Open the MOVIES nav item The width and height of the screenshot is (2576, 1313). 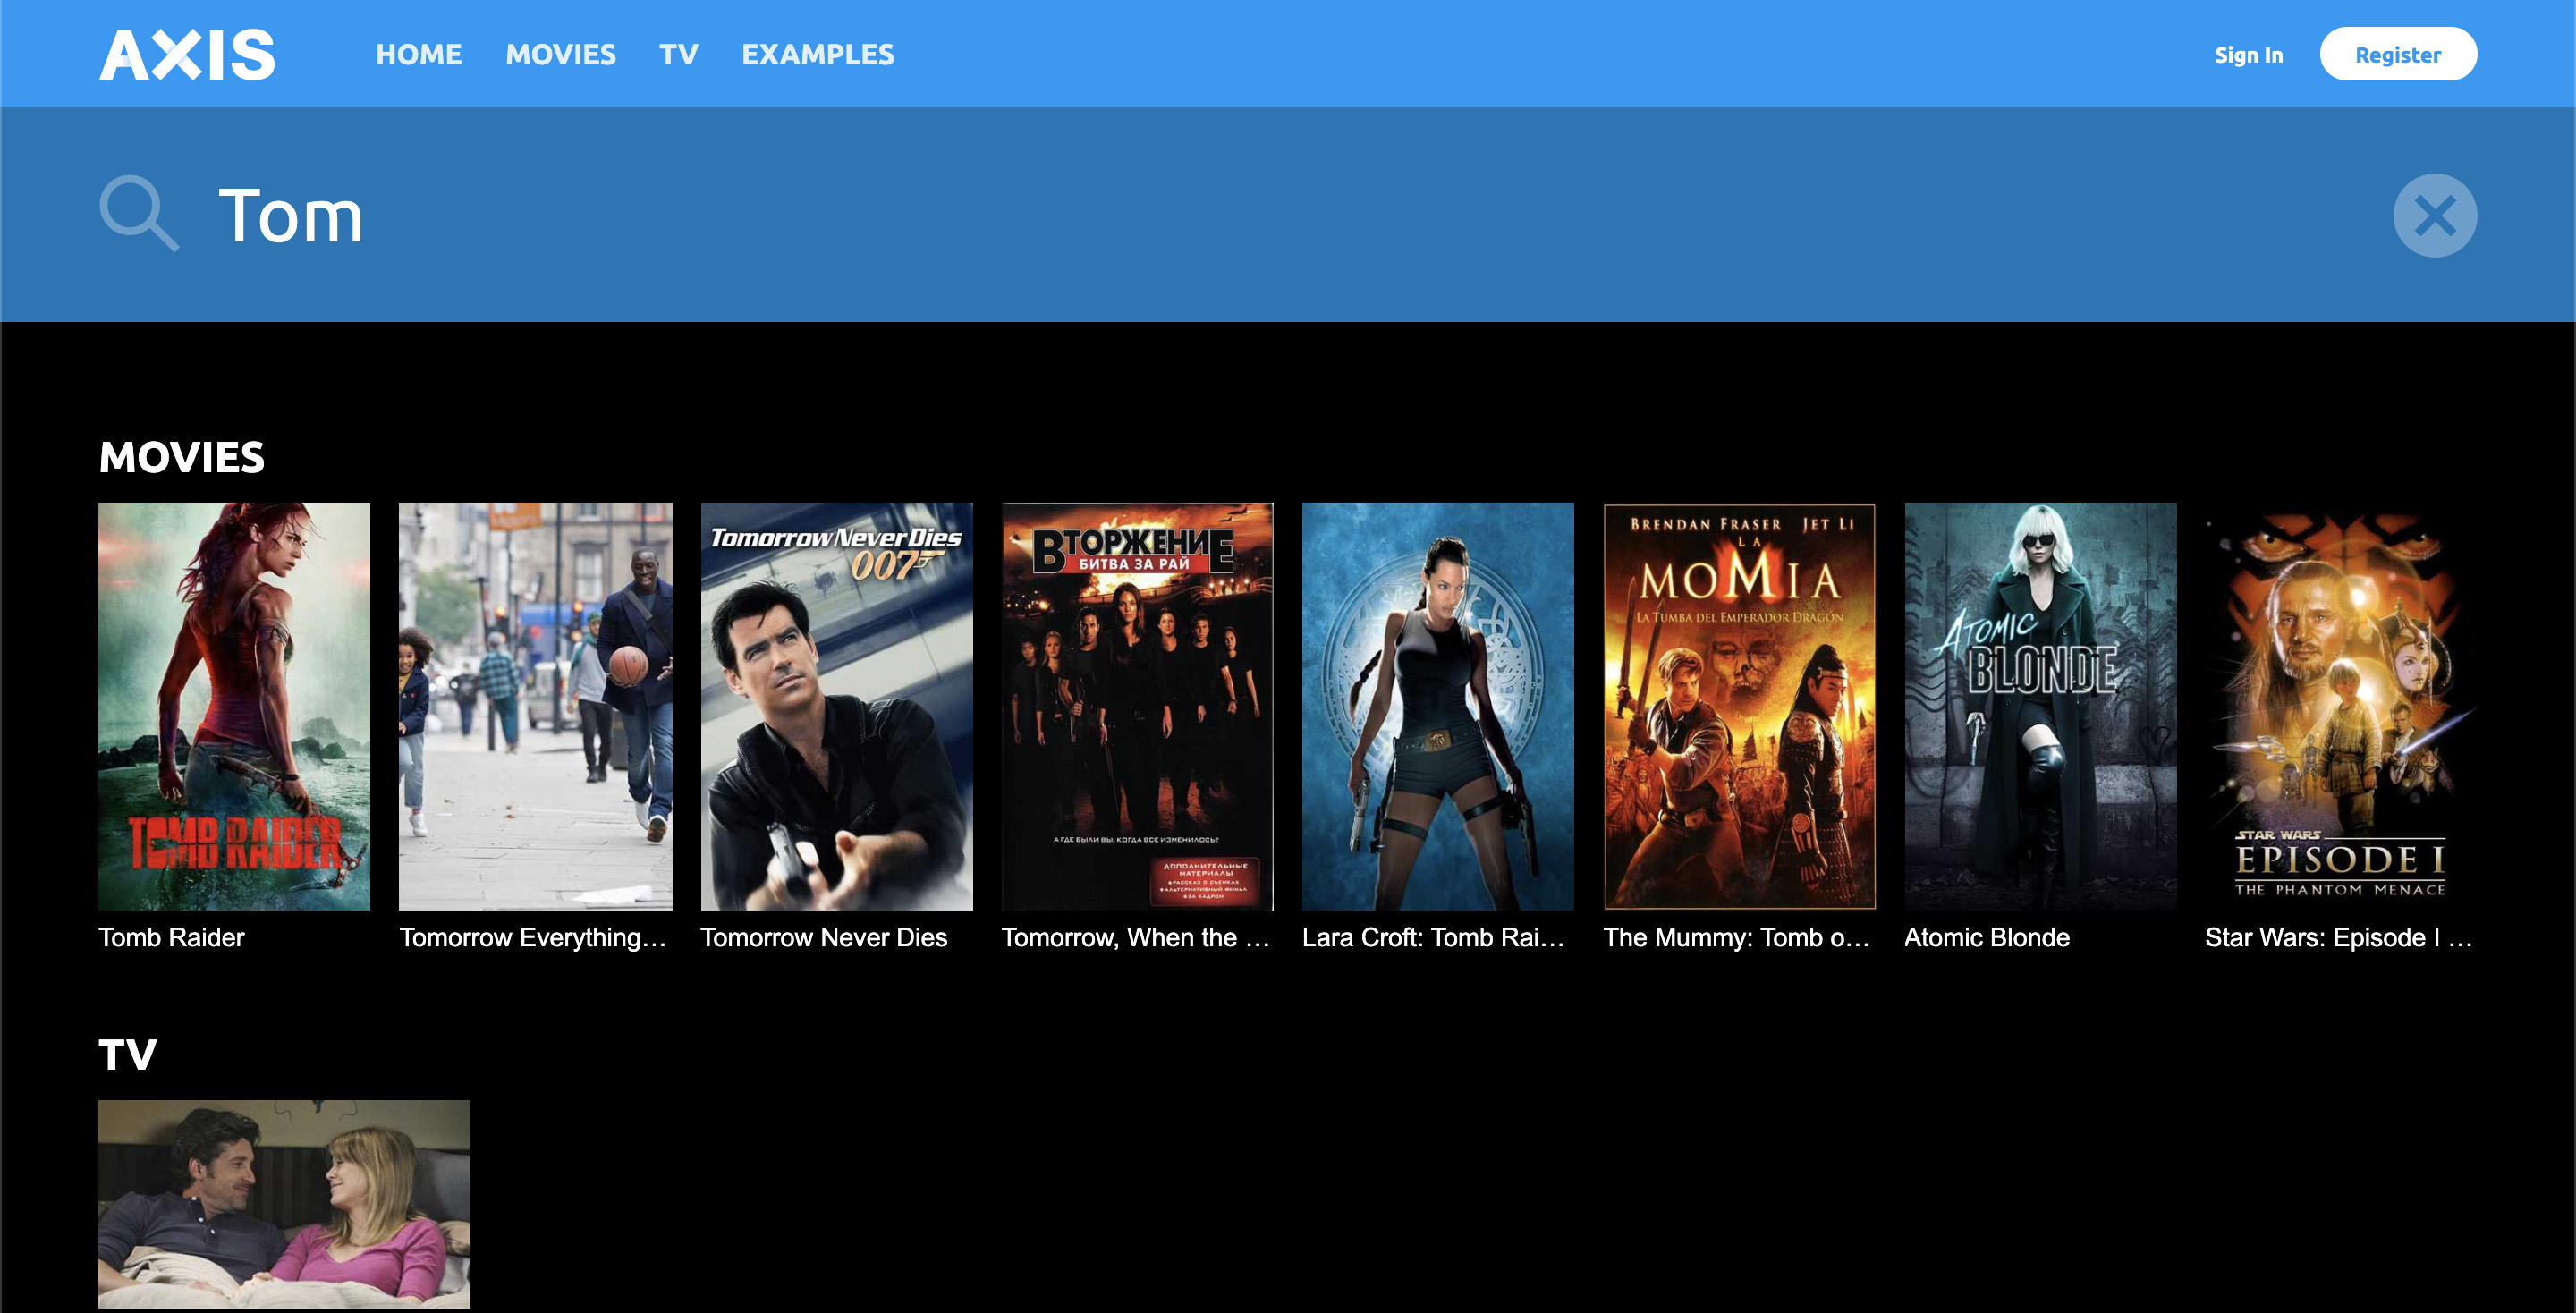pos(560,54)
